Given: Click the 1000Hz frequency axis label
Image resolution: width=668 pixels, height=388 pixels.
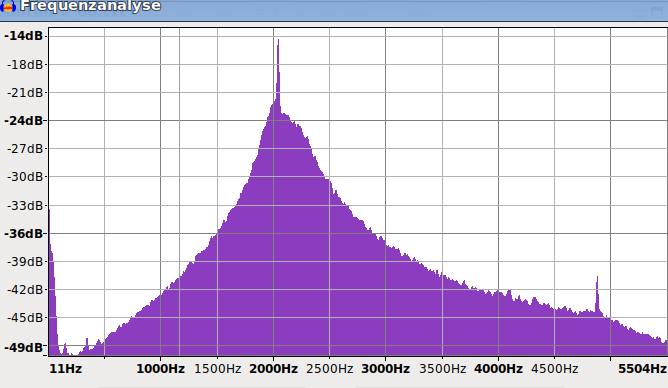Looking at the screenshot, I should 161,369.
